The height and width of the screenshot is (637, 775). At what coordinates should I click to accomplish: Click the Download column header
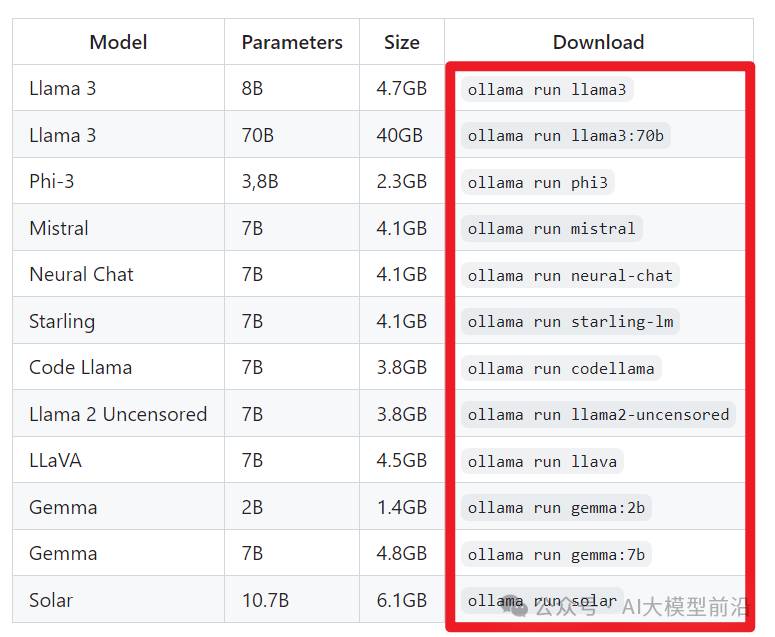pyautogui.click(x=598, y=42)
